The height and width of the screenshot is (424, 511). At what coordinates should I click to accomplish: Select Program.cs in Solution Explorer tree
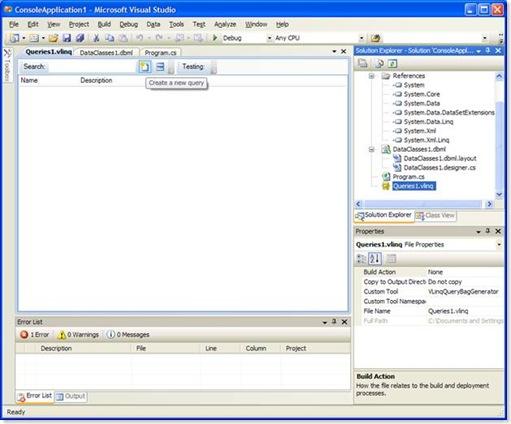(408, 177)
